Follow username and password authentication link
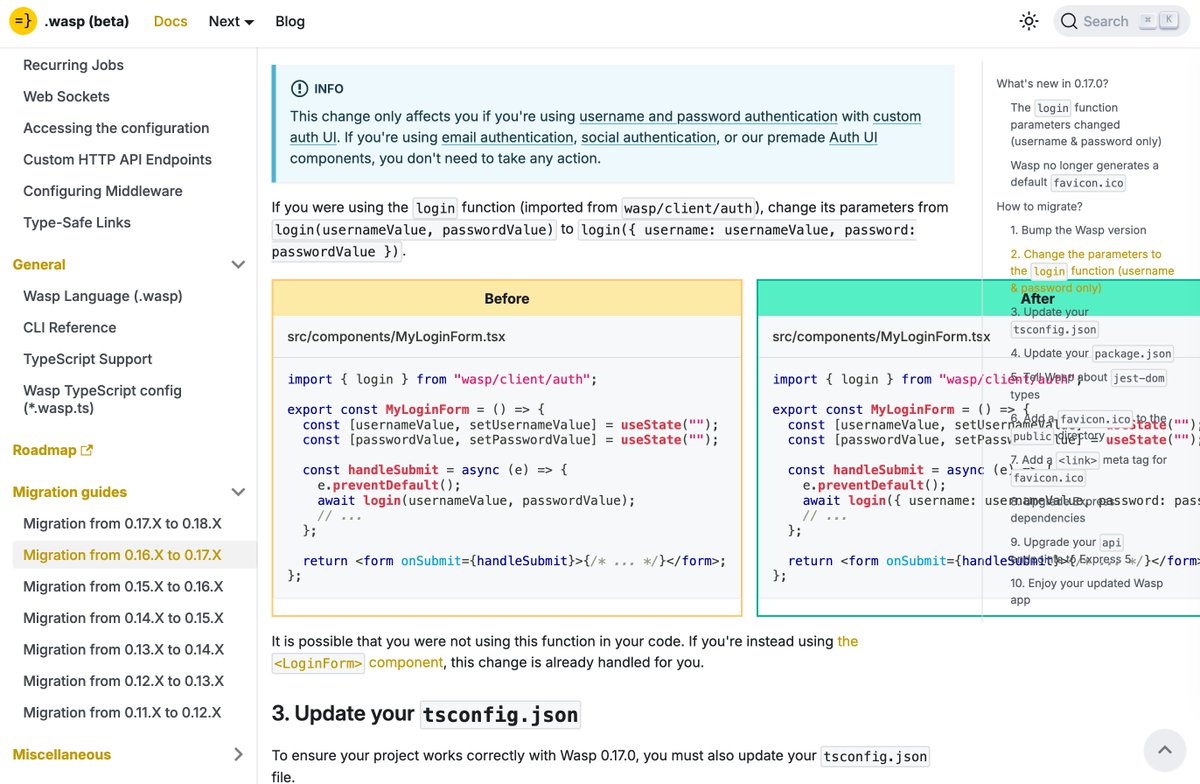1200x784 pixels. (x=708, y=116)
